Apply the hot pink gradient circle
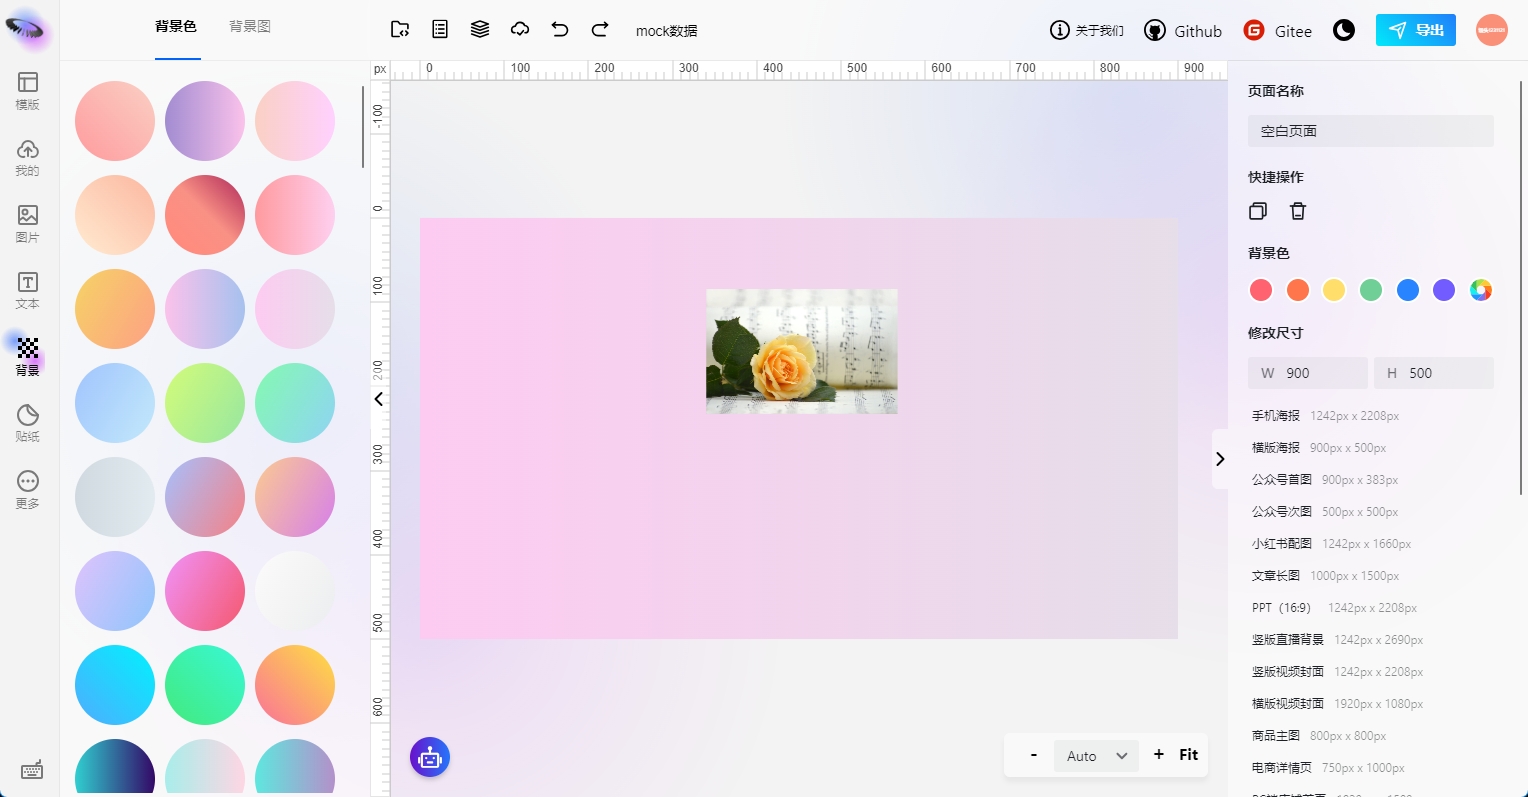1528x797 pixels. pos(205,591)
